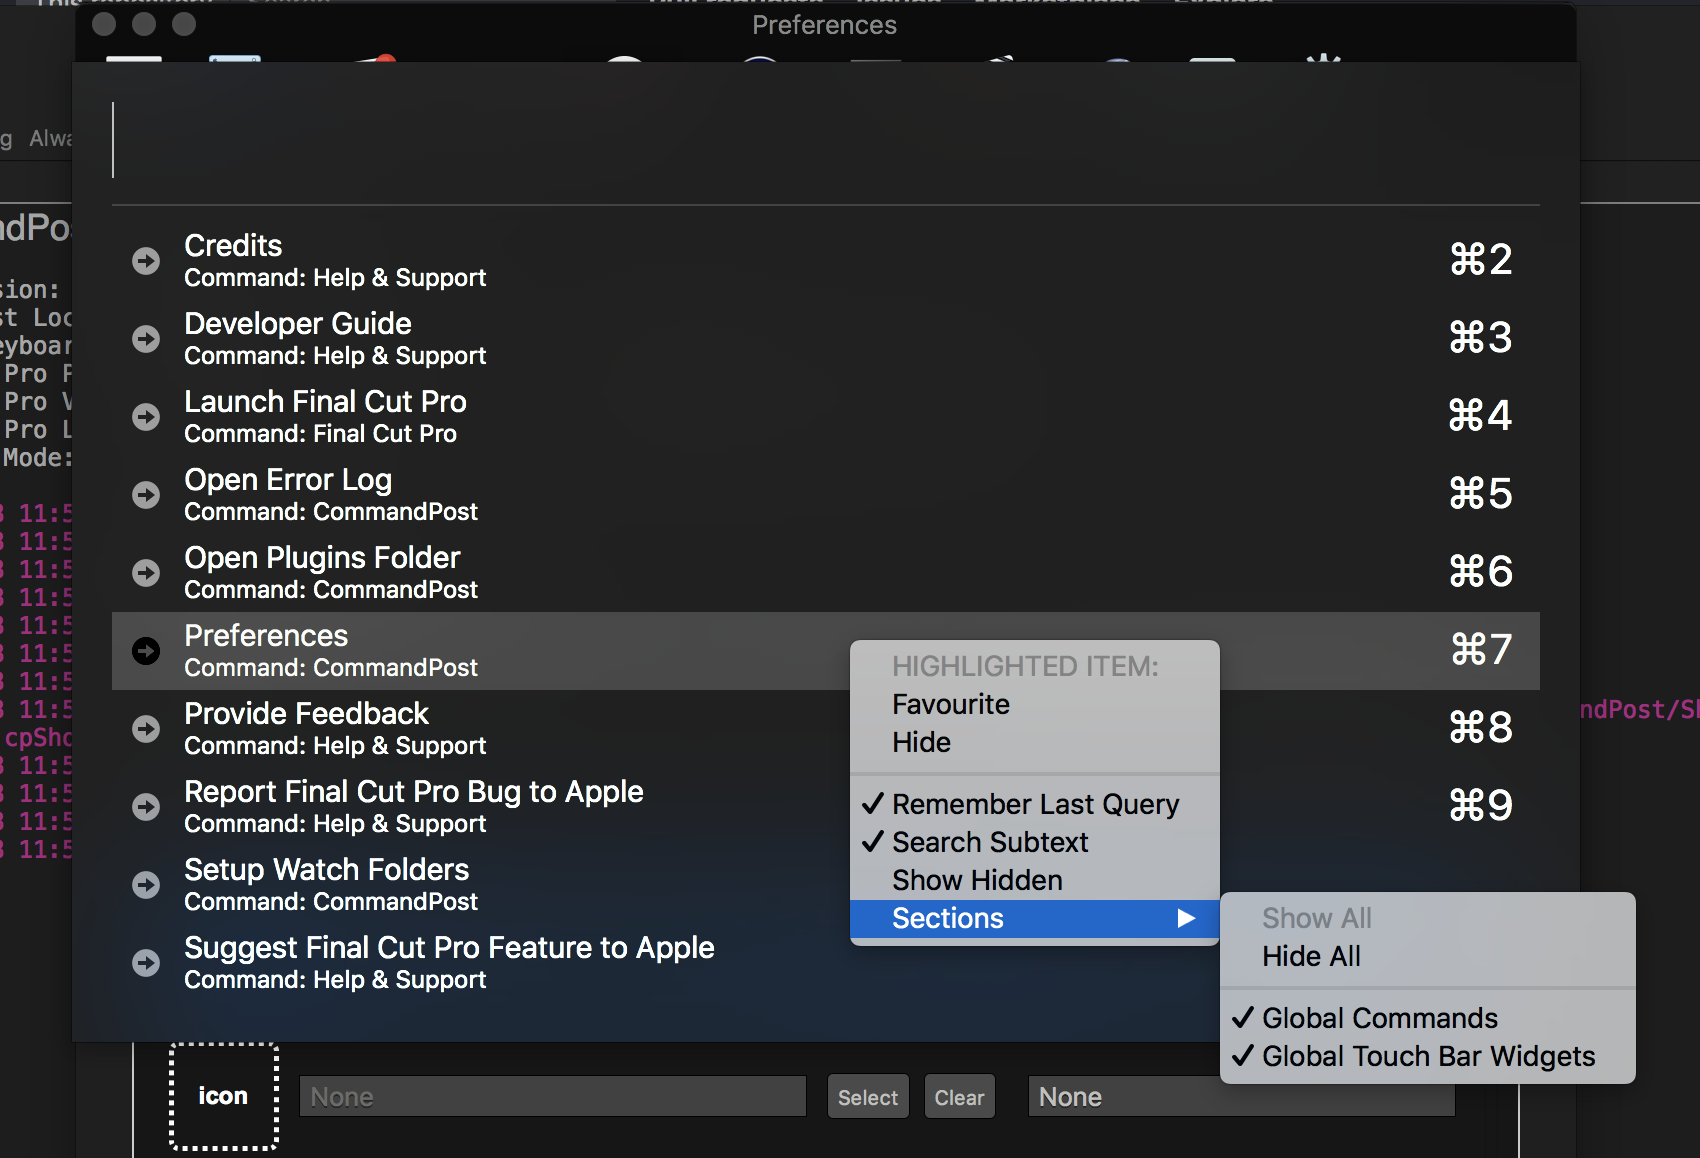Select Developer Guide command row
1700x1158 pixels.
coord(825,339)
